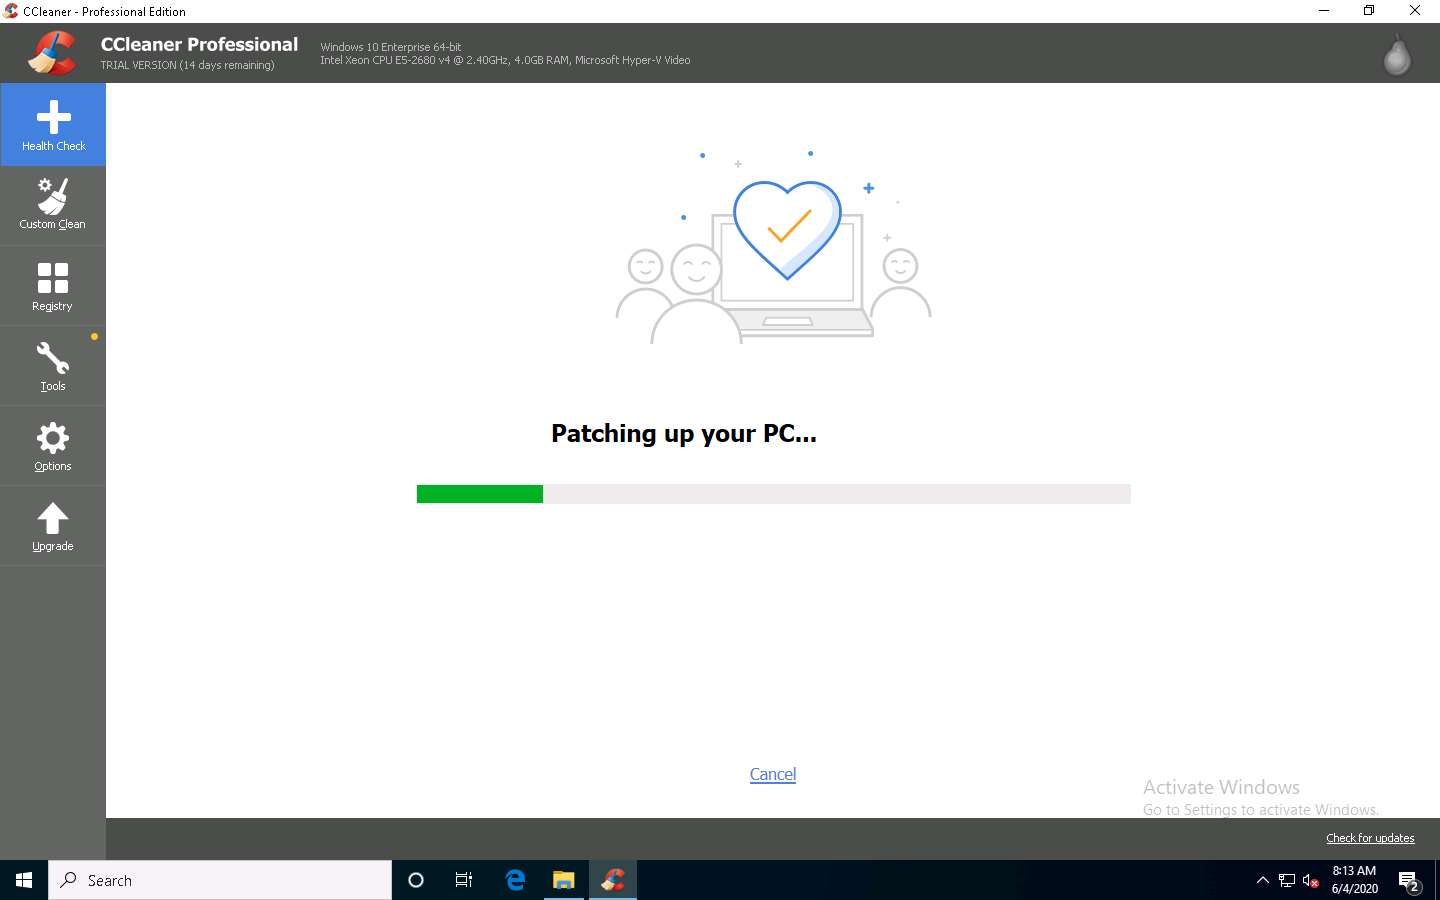1440x900 pixels.
Task: Close the CCleaner window
Action: click(x=1415, y=11)
